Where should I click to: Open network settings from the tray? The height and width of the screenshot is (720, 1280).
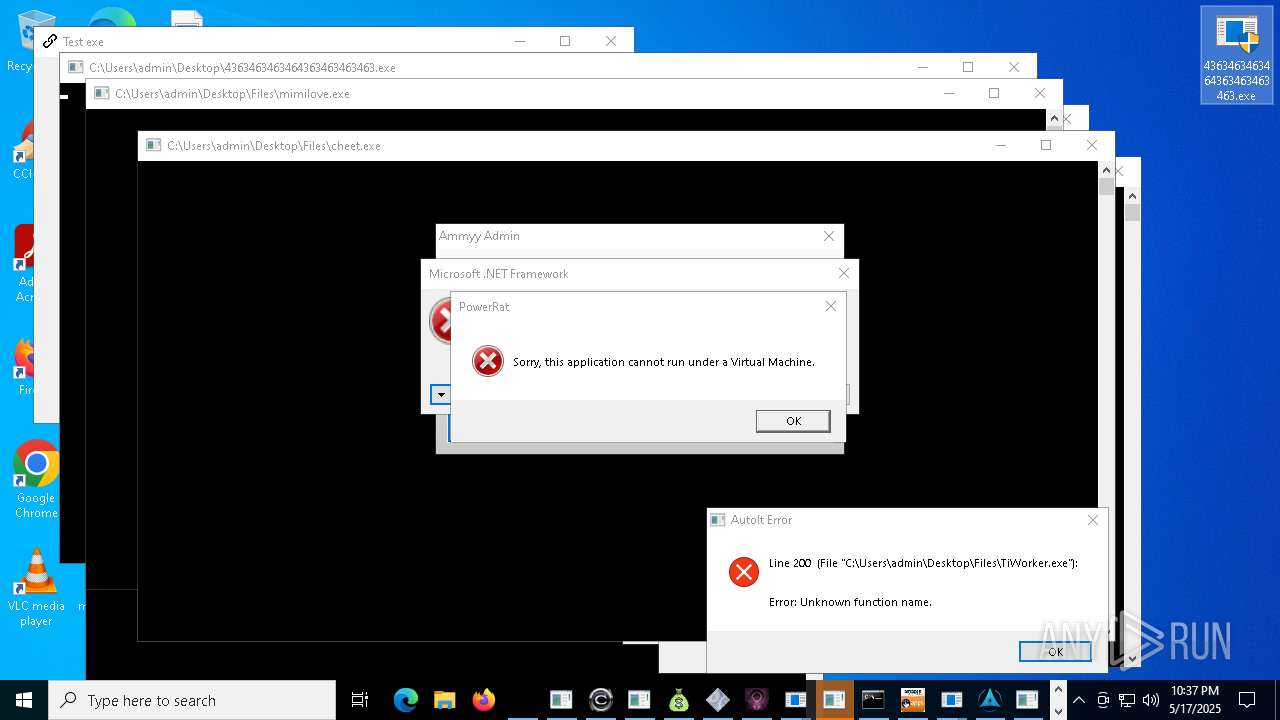pos(1127,700)
